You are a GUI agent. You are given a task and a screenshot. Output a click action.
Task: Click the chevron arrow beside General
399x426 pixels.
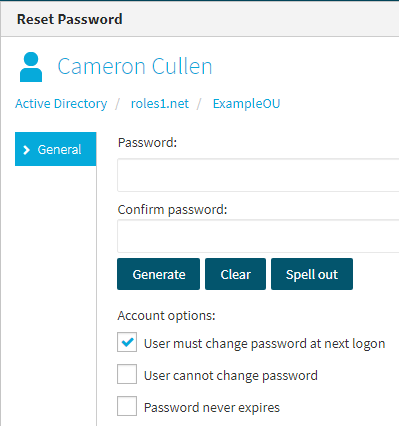26,150
